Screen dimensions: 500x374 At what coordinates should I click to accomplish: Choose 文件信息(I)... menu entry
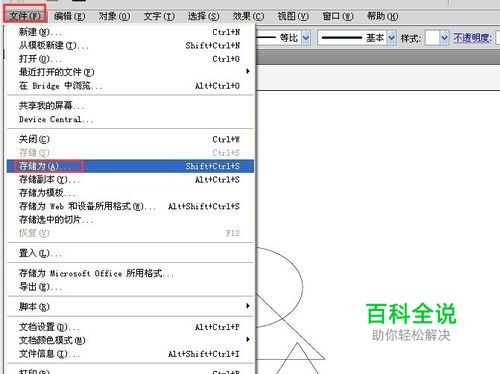point(130,354)
